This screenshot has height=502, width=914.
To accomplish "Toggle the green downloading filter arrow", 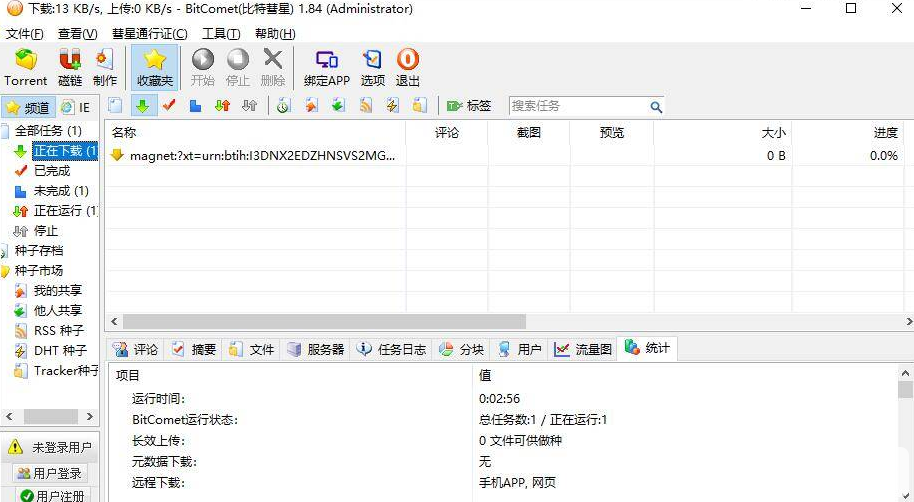I will click(x=143, y=106).
